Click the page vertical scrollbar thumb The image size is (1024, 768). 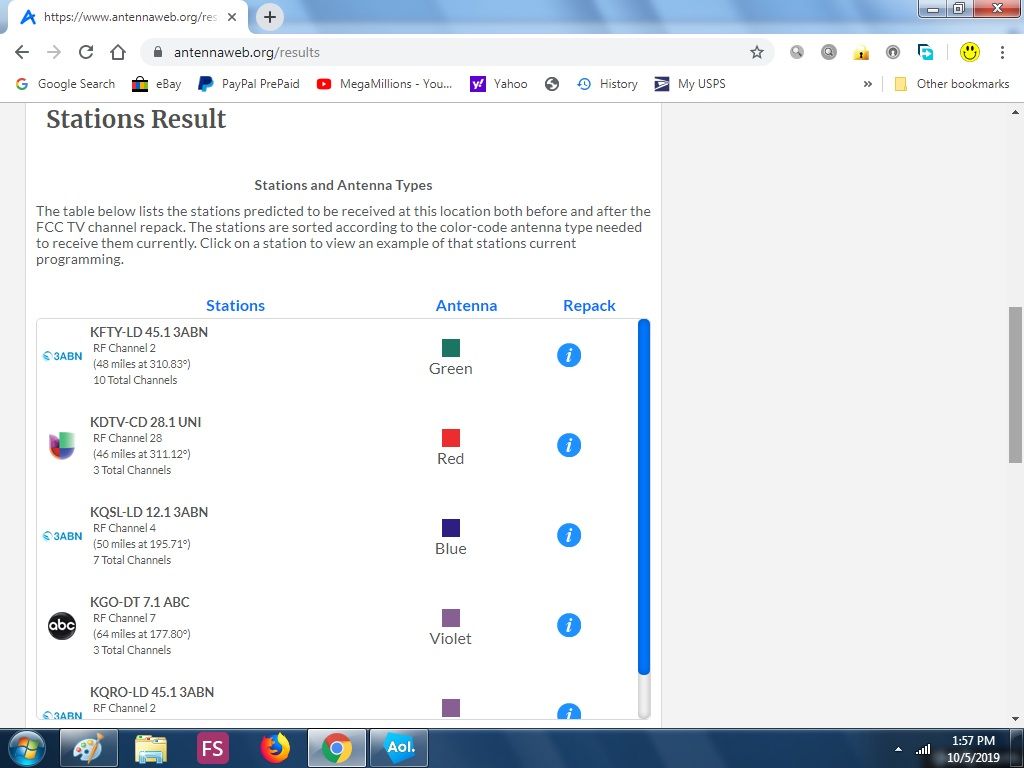click(1015, 385)
